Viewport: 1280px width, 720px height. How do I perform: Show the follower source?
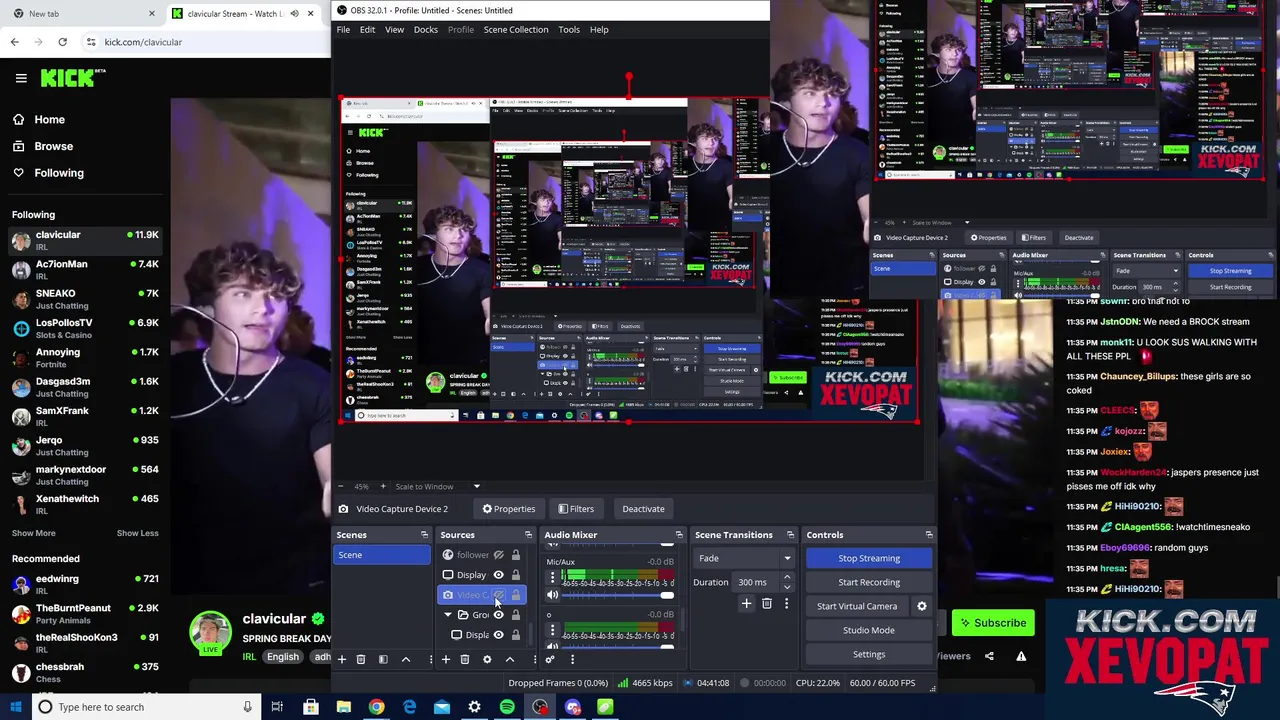498,555
